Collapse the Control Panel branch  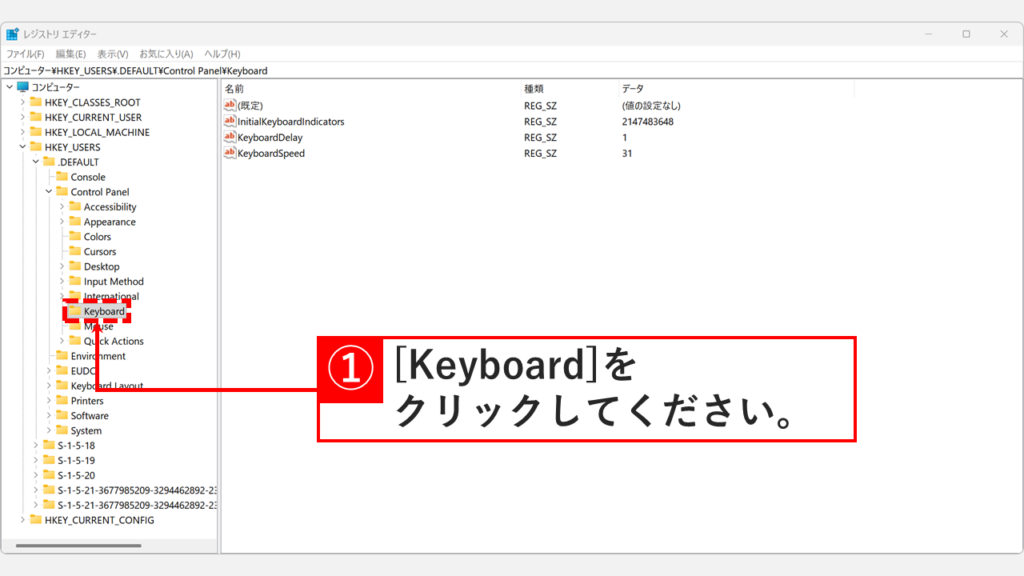48,191
